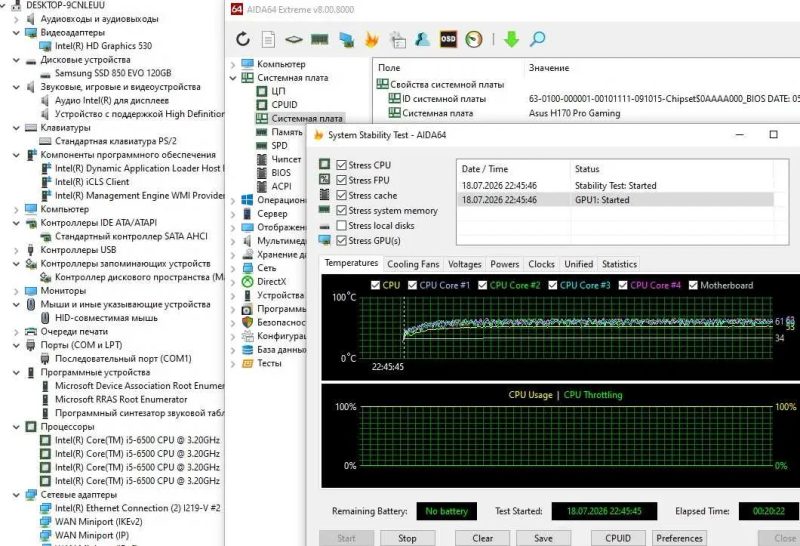Uncheck Stress cache checkbox
Image resolution: width=800 pixels, height=546 pixels.
pyautogui.click(x=341, y=195)
